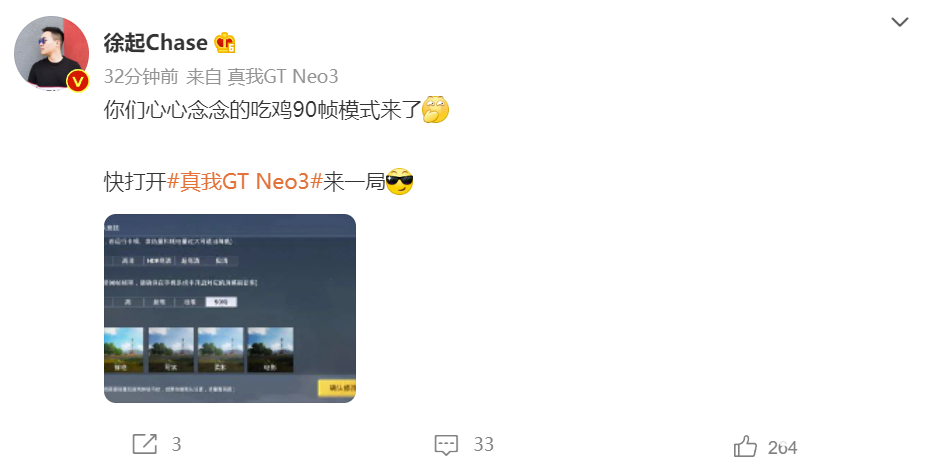
Task: Like the post with thumbs-up icon
Action: pyautogui.click(x=745, y=446)
